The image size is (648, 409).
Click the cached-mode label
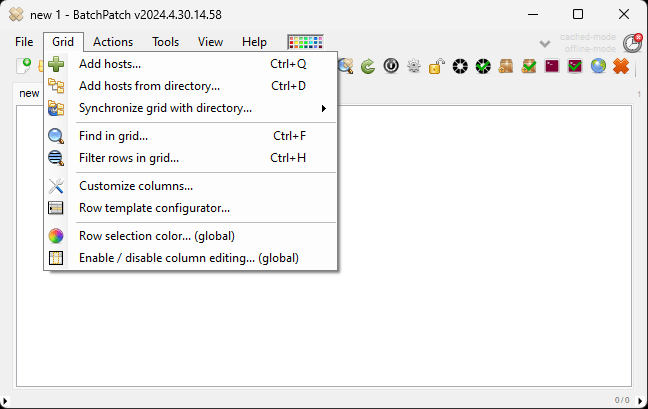[x=588, y=37]
